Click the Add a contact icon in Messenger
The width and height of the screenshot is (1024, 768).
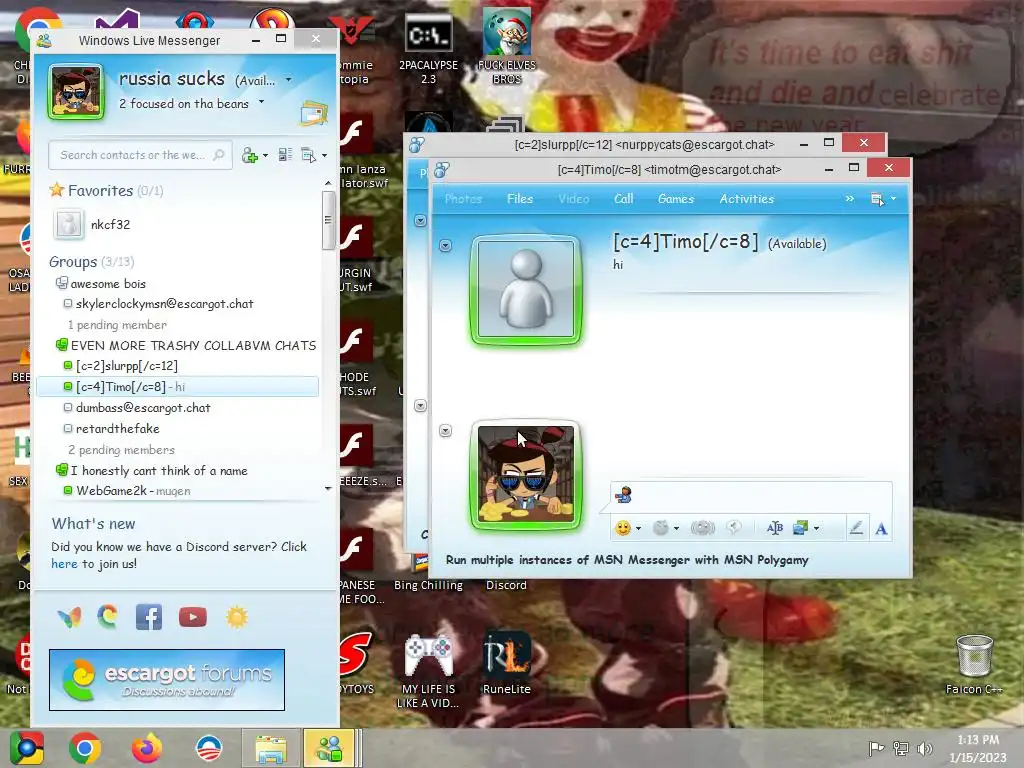(x=249, y=155)
